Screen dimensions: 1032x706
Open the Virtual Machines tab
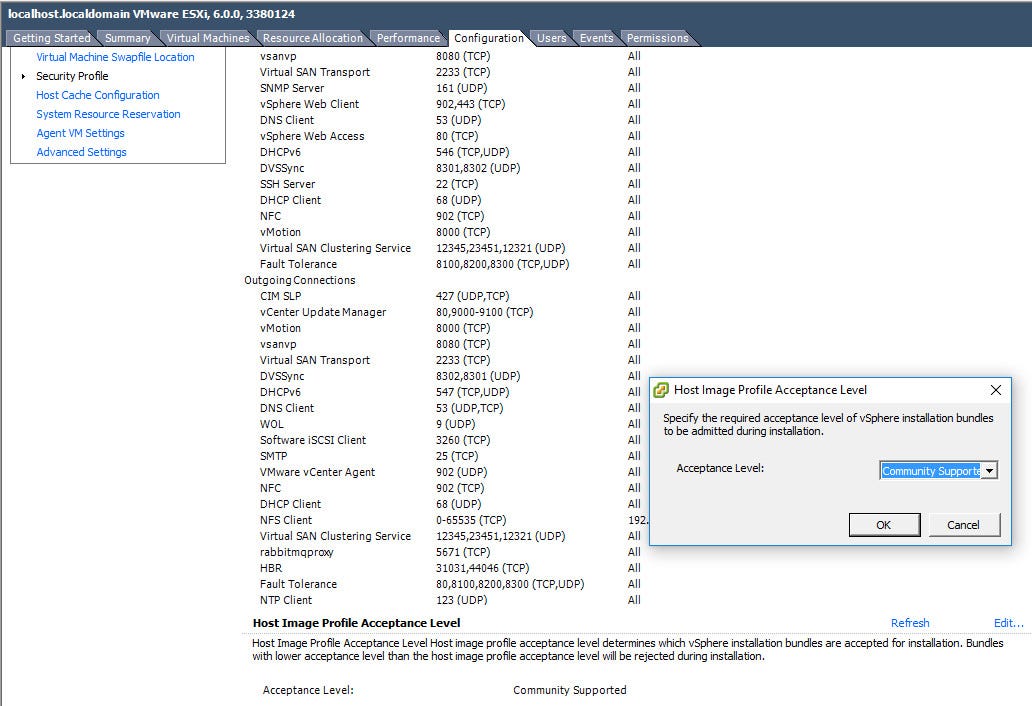[x=208, y=38]
